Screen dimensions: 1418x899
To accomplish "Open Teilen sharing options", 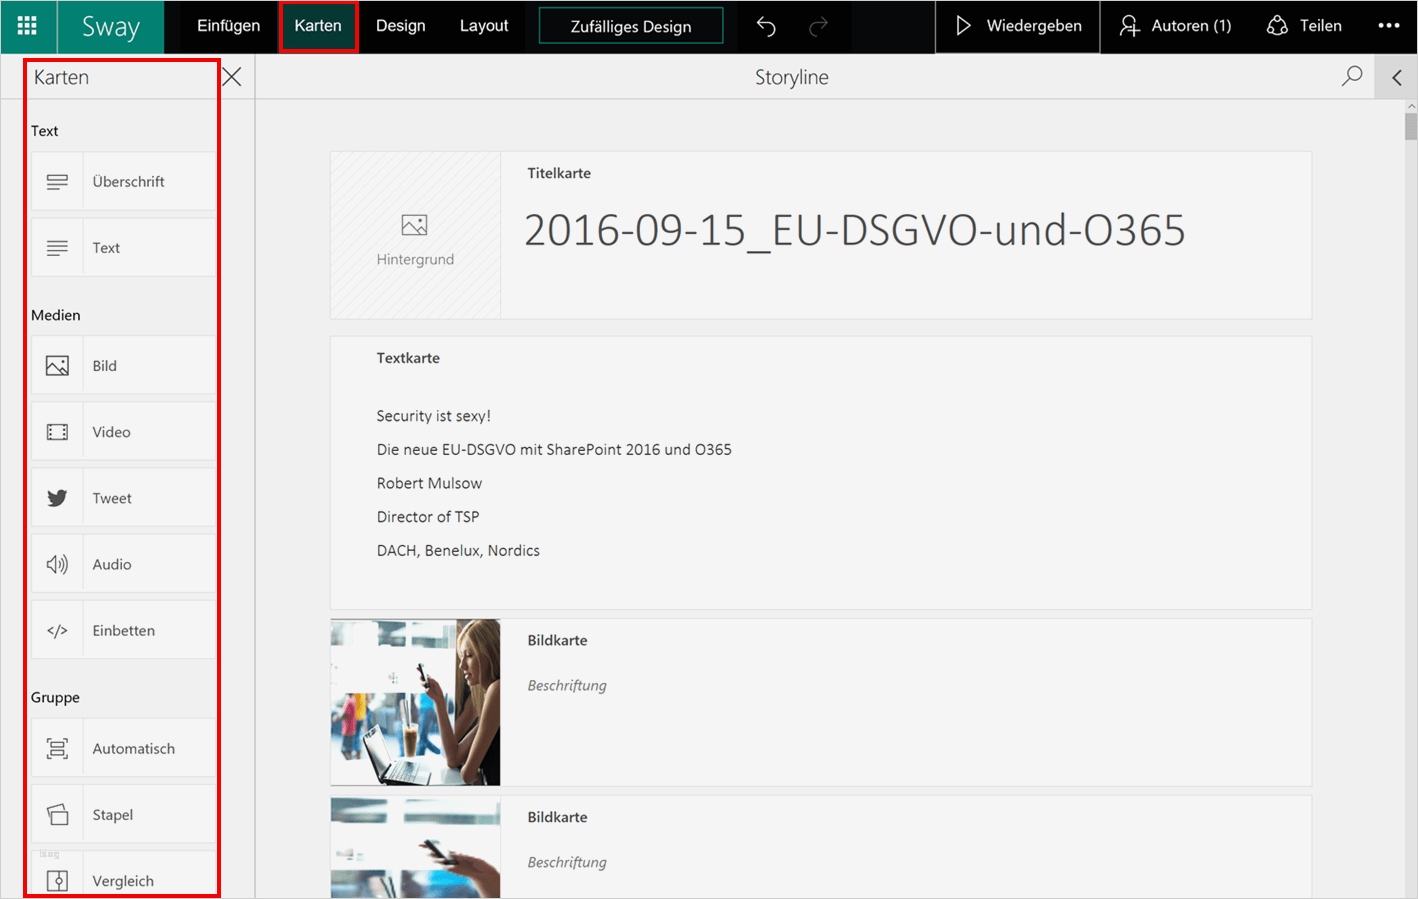I will pos(1304,26).
